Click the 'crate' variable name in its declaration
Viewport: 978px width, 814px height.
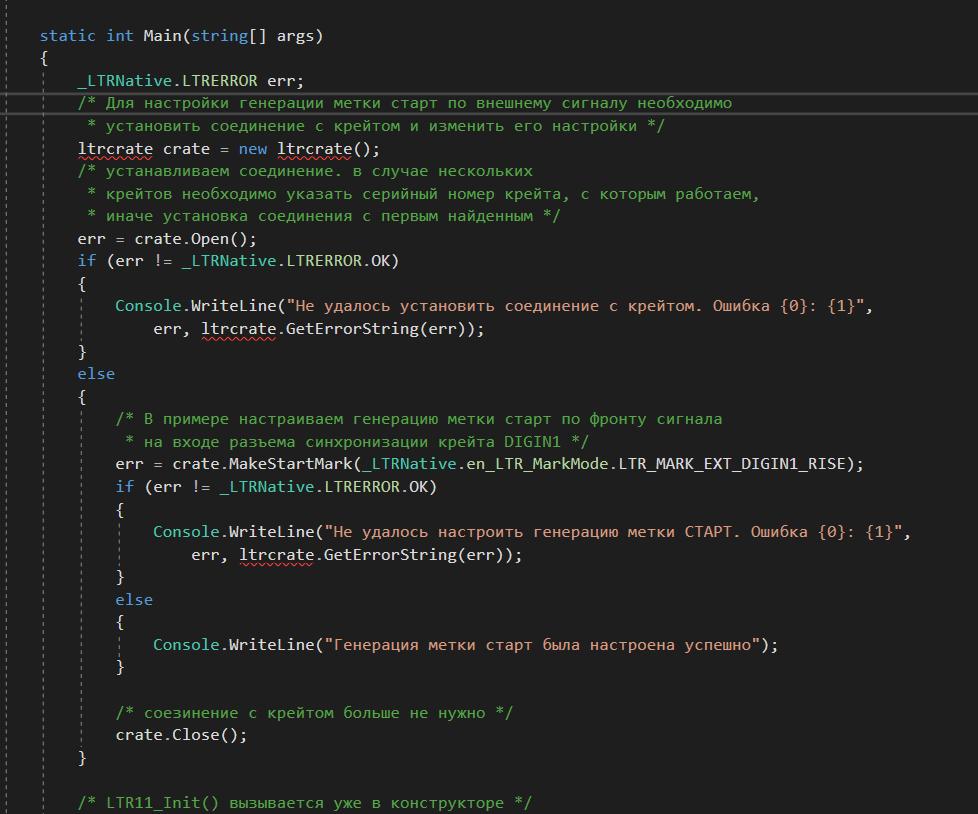(x=186, y=149)
